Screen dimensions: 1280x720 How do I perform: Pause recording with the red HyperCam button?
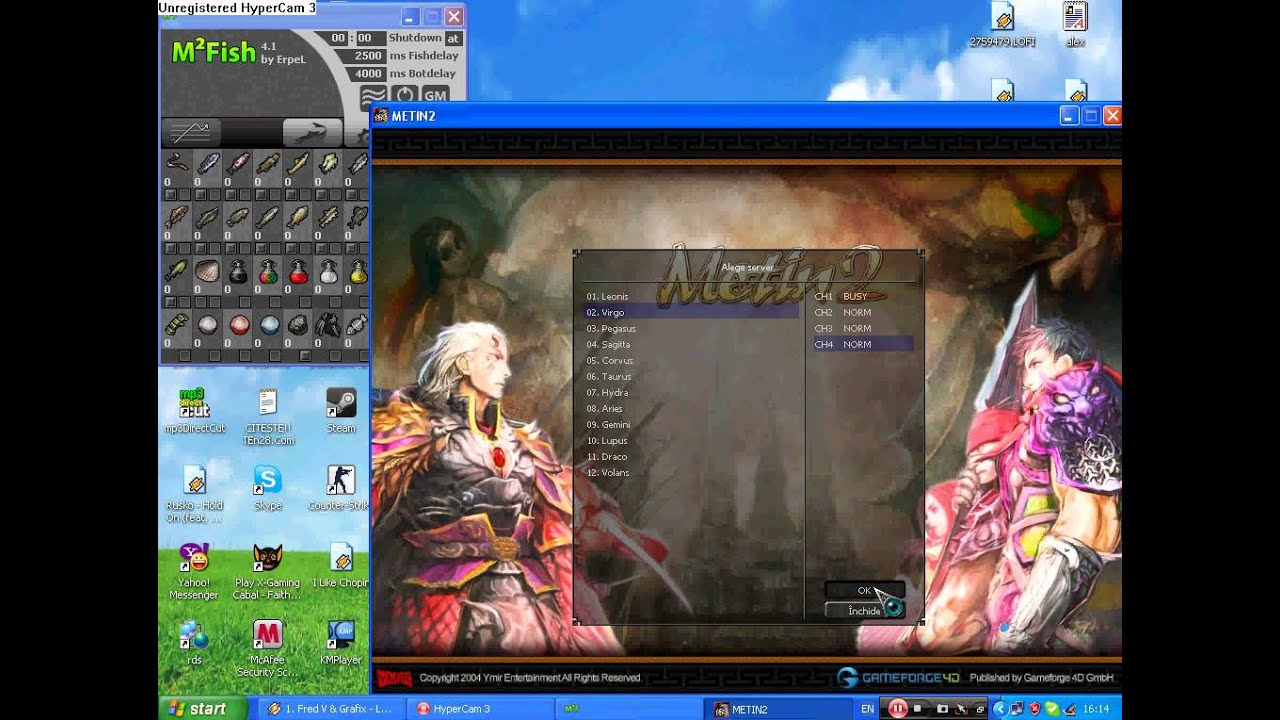(x=897, y=709)
